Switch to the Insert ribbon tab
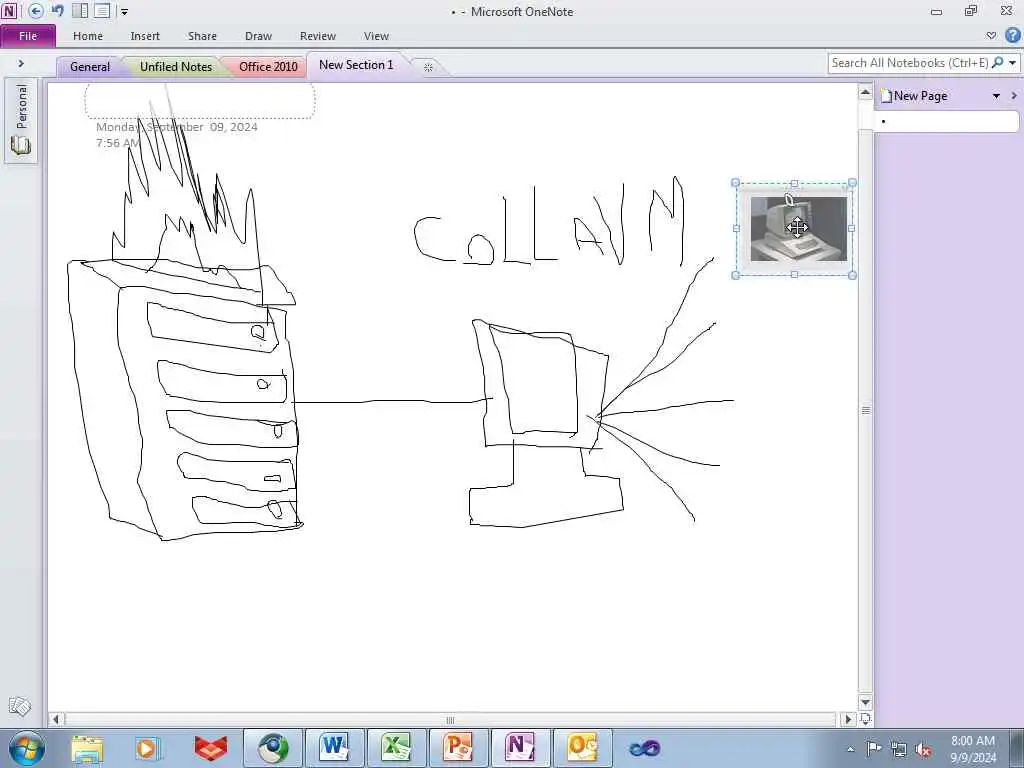This screenshot has height=768, width=1024. coord(145,36)
